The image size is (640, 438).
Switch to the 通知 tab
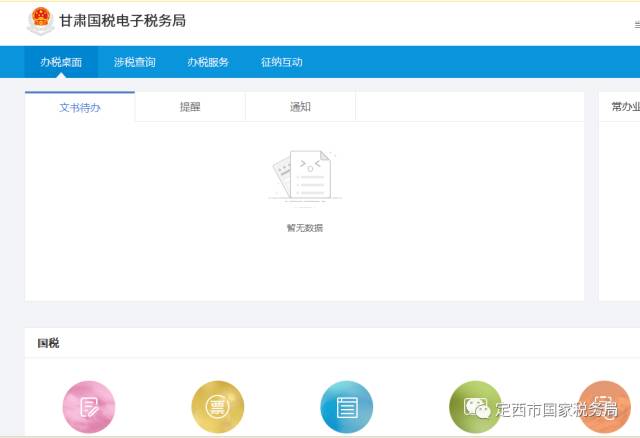(x=300, y=107)
